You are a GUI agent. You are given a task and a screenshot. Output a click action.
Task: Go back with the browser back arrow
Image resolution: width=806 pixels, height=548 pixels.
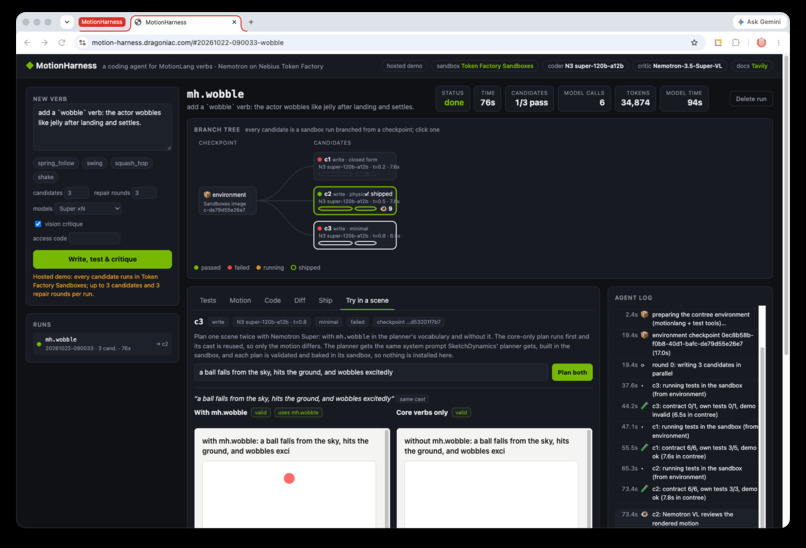click(x=27, y=43)
